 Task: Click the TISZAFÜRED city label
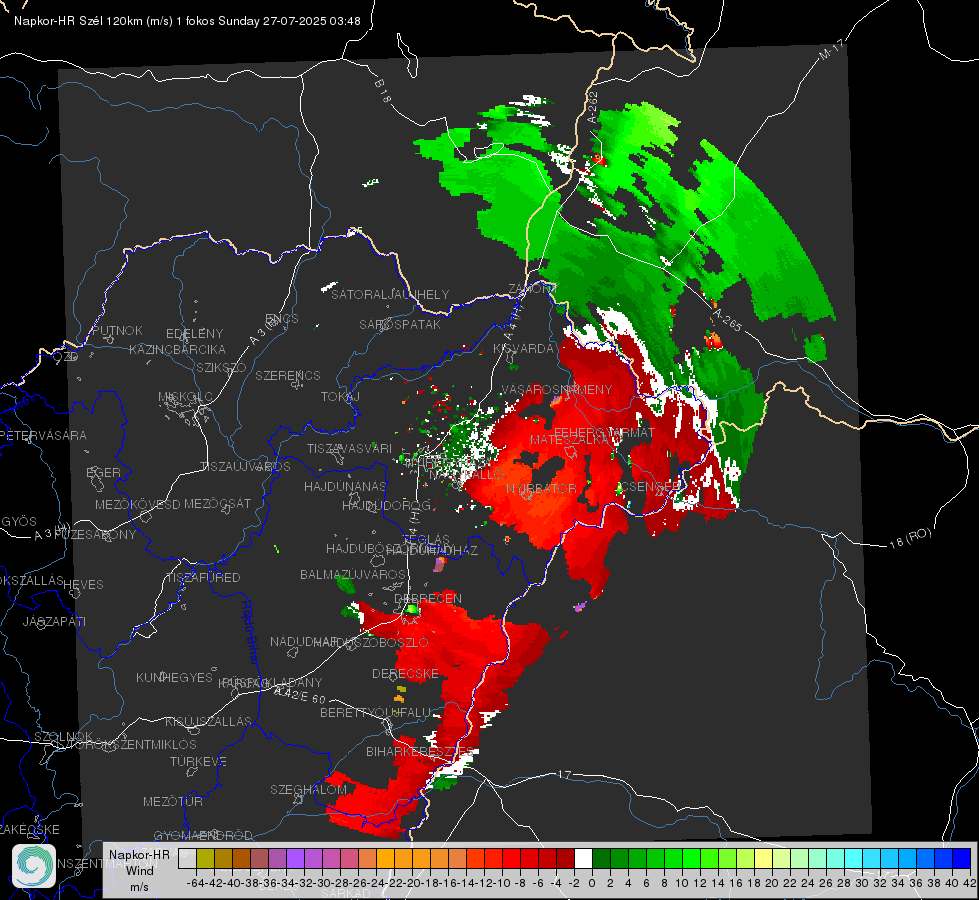pos(203,577)
